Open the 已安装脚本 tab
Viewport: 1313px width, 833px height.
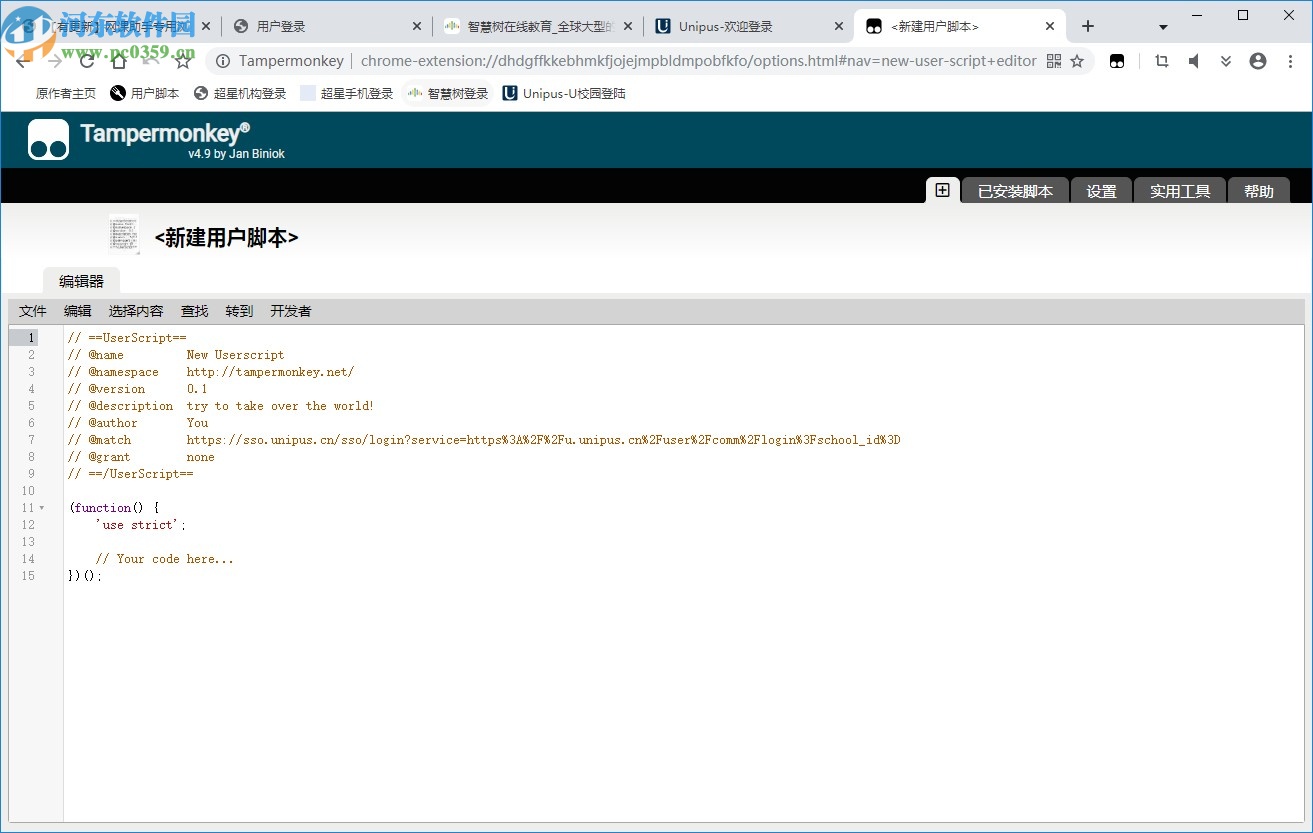pos(1015,191)
